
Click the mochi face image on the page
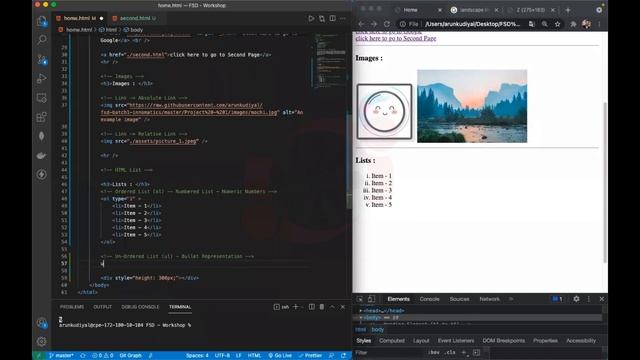[384, 111]
